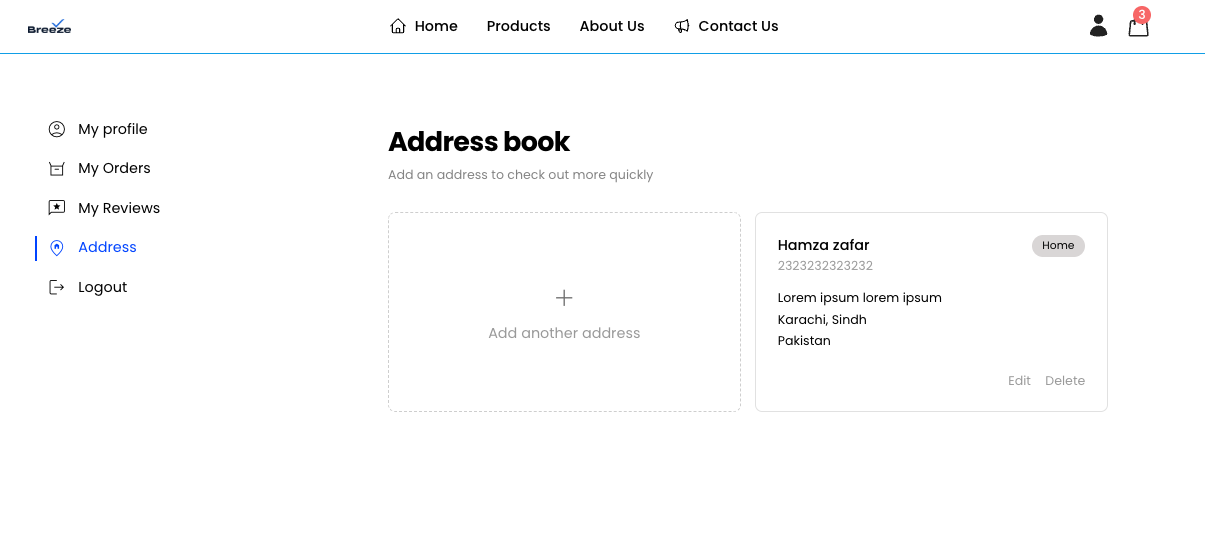This screenshot has height=543, width=1205.
Task: Click the 'Add an address to check out' subtitle
Action: (x=520, y=175)
